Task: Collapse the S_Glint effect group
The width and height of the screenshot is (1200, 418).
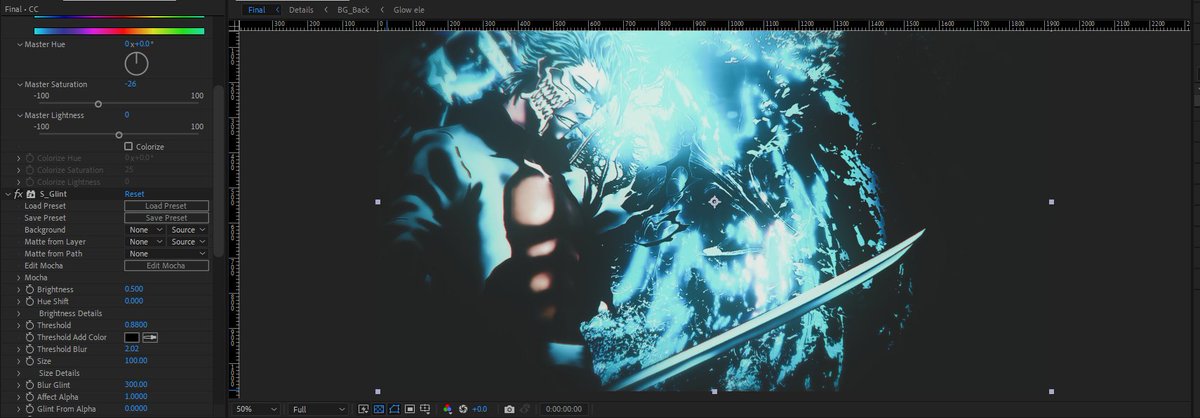Action: point(8,193)
